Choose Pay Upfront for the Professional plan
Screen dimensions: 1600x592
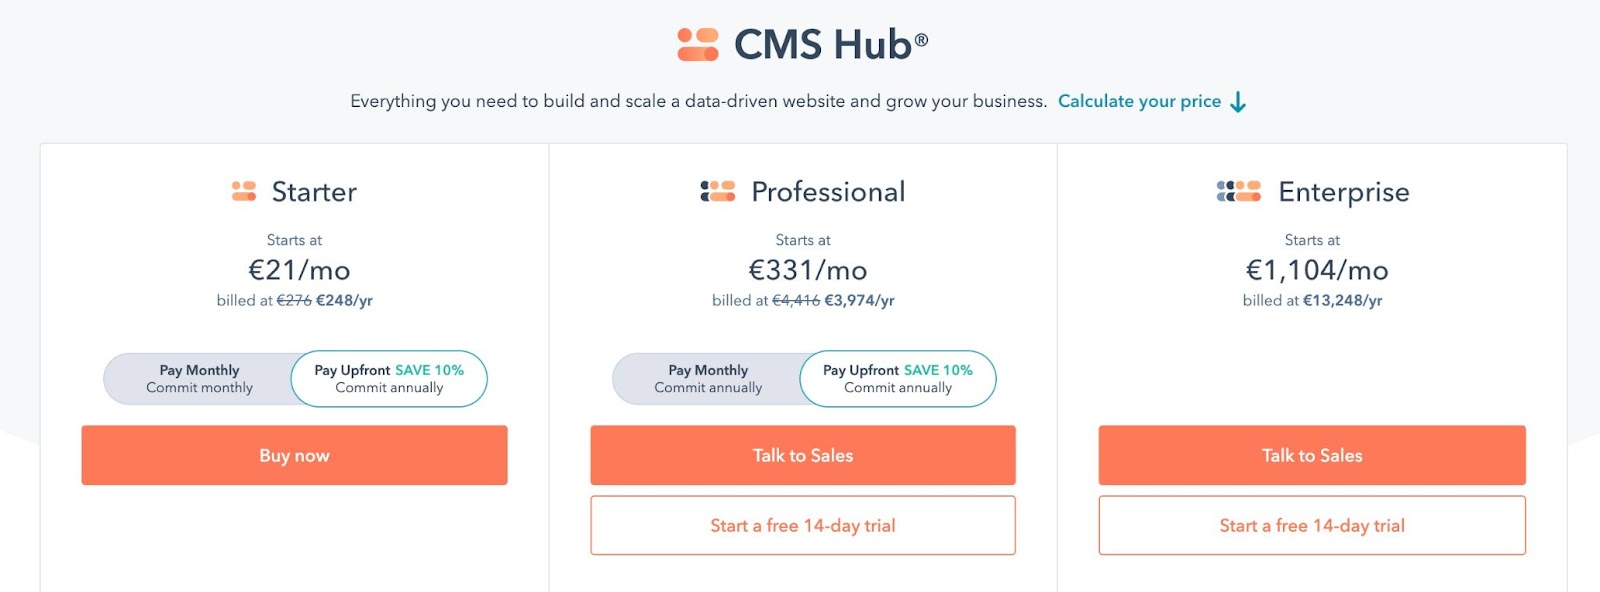[x=896, y=378]
